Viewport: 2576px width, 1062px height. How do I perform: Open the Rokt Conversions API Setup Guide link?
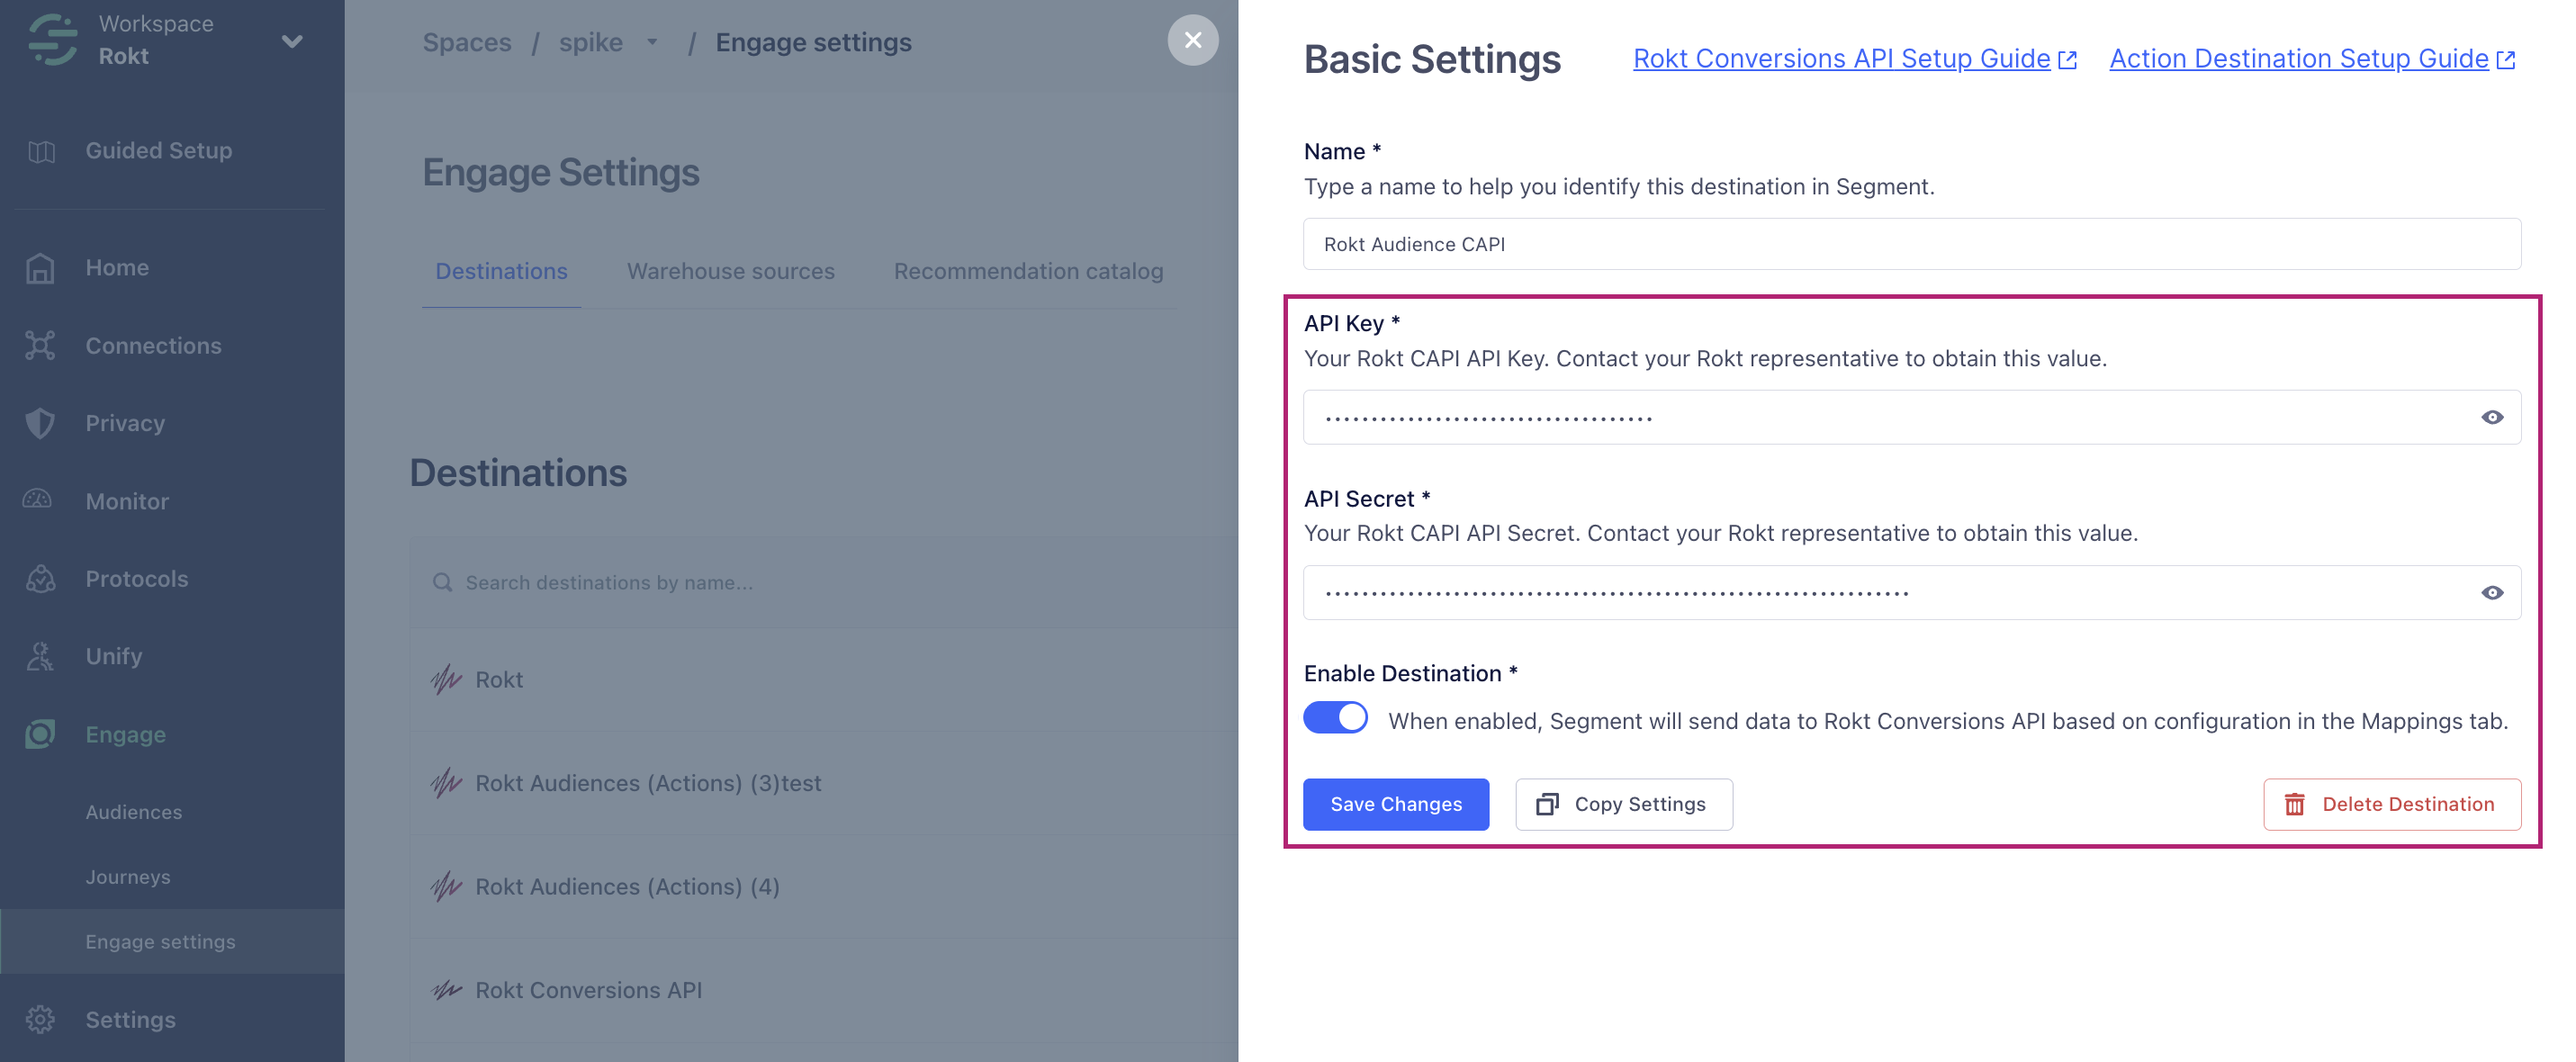(x=1841, y=59)
